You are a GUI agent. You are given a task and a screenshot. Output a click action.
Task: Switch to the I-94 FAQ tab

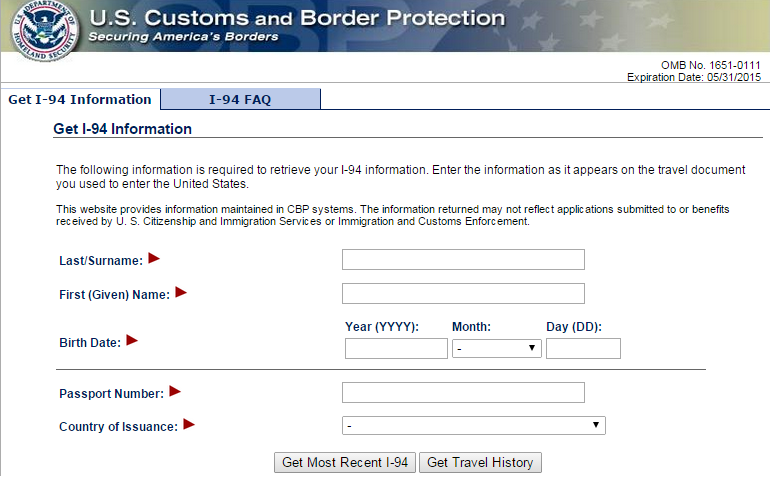point(240,99)
